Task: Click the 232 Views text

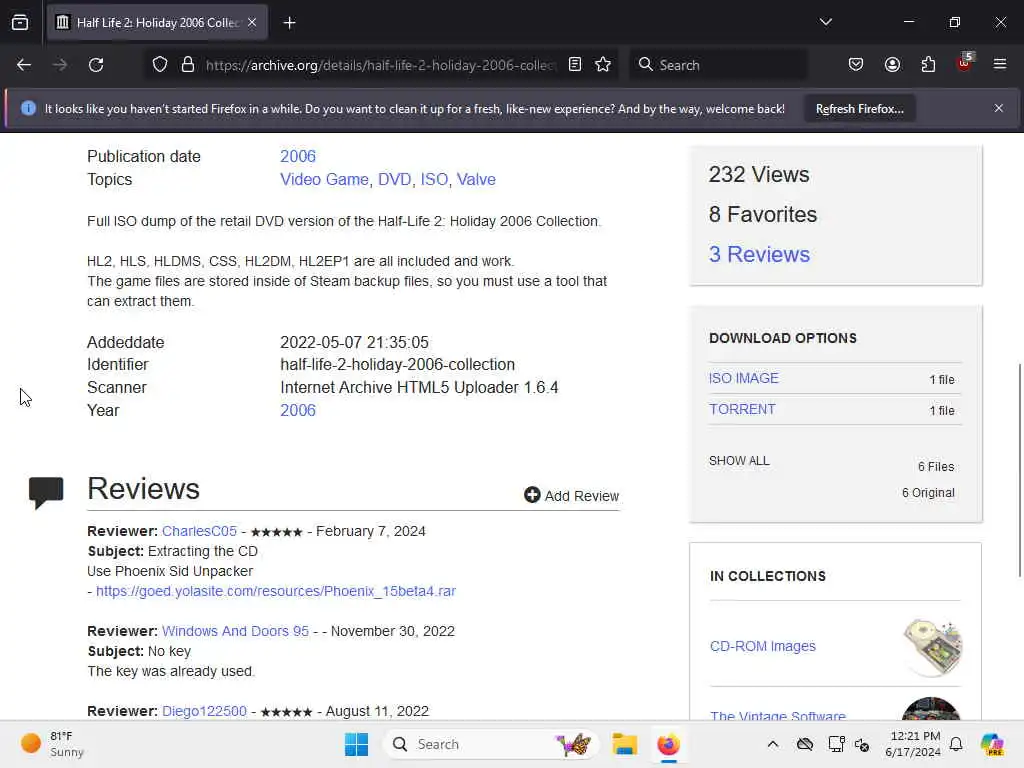Action: [x=759, y=174]
